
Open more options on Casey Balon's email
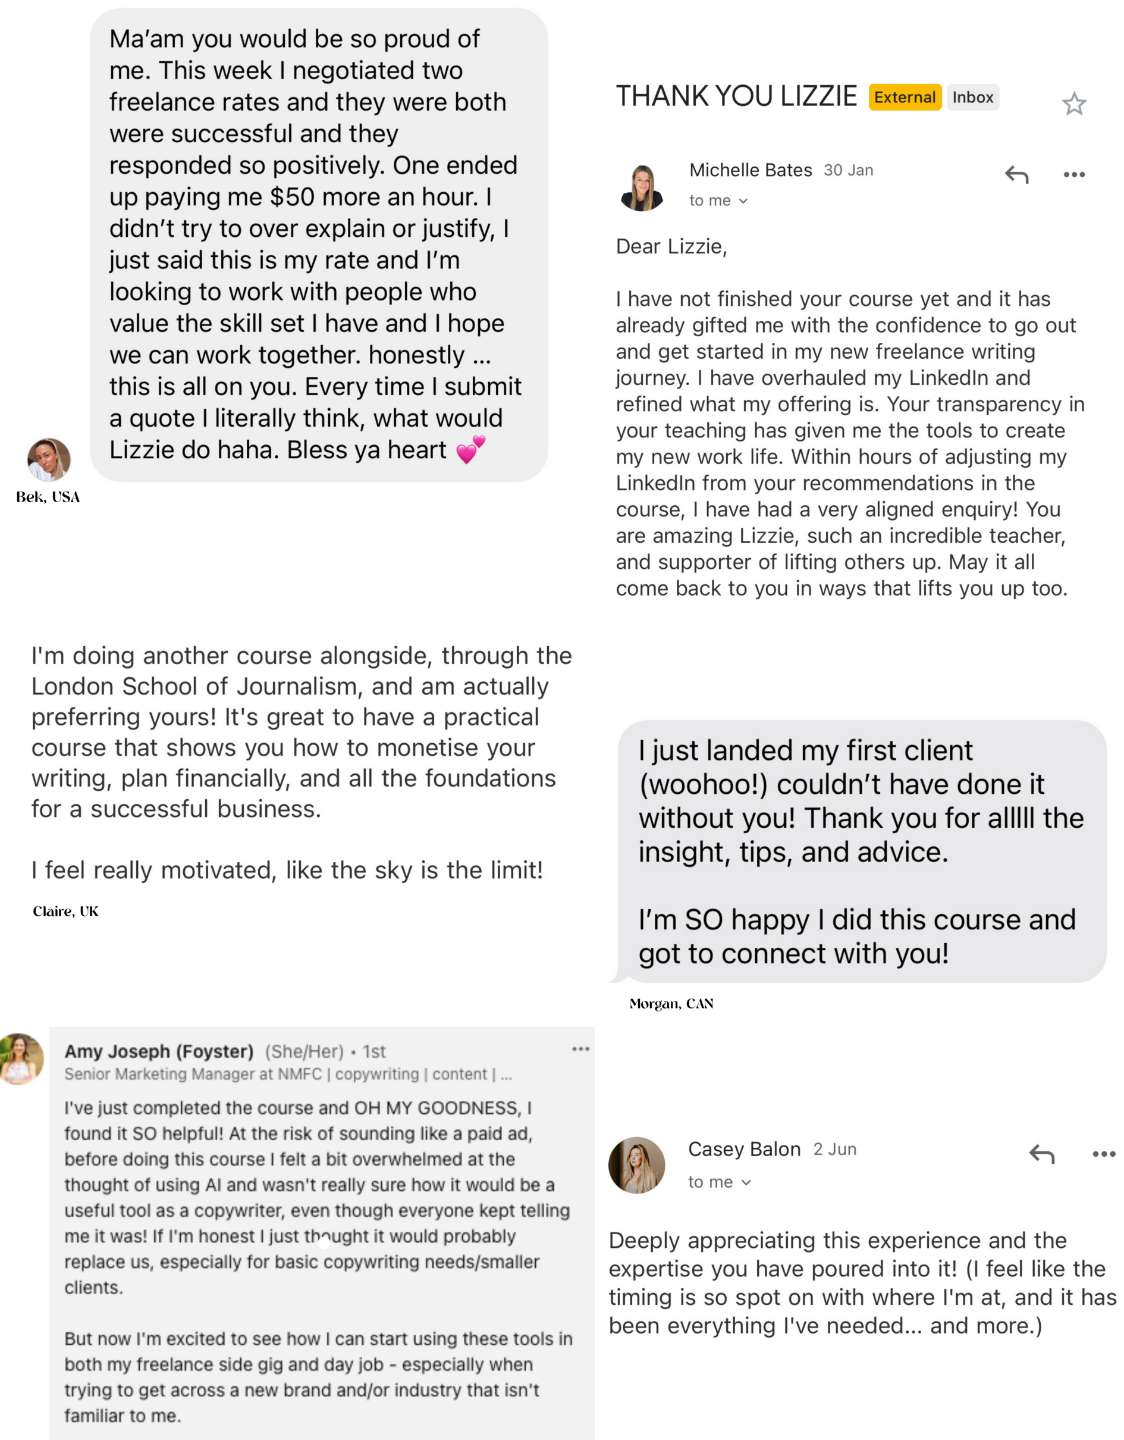point(1103,1154)
